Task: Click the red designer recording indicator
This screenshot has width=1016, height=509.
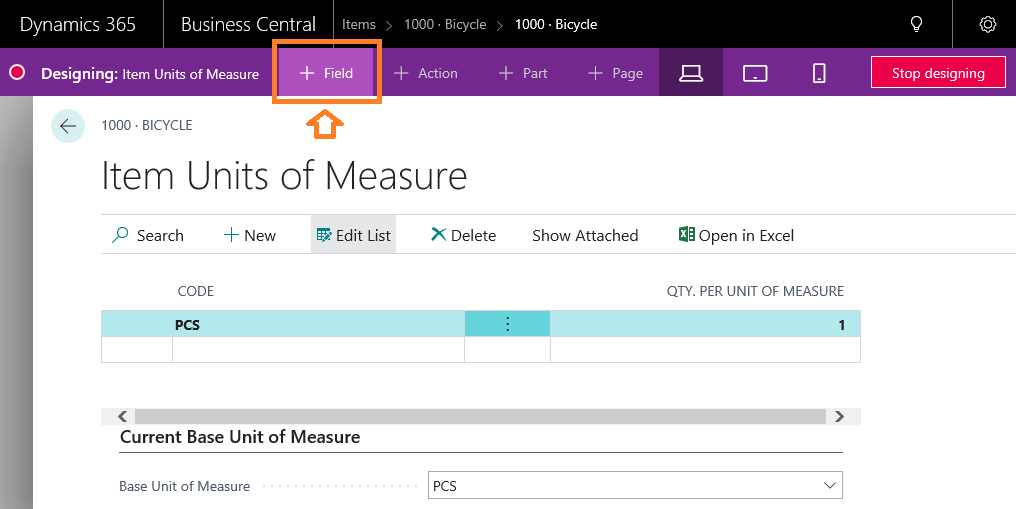Action: click(17, 73)
